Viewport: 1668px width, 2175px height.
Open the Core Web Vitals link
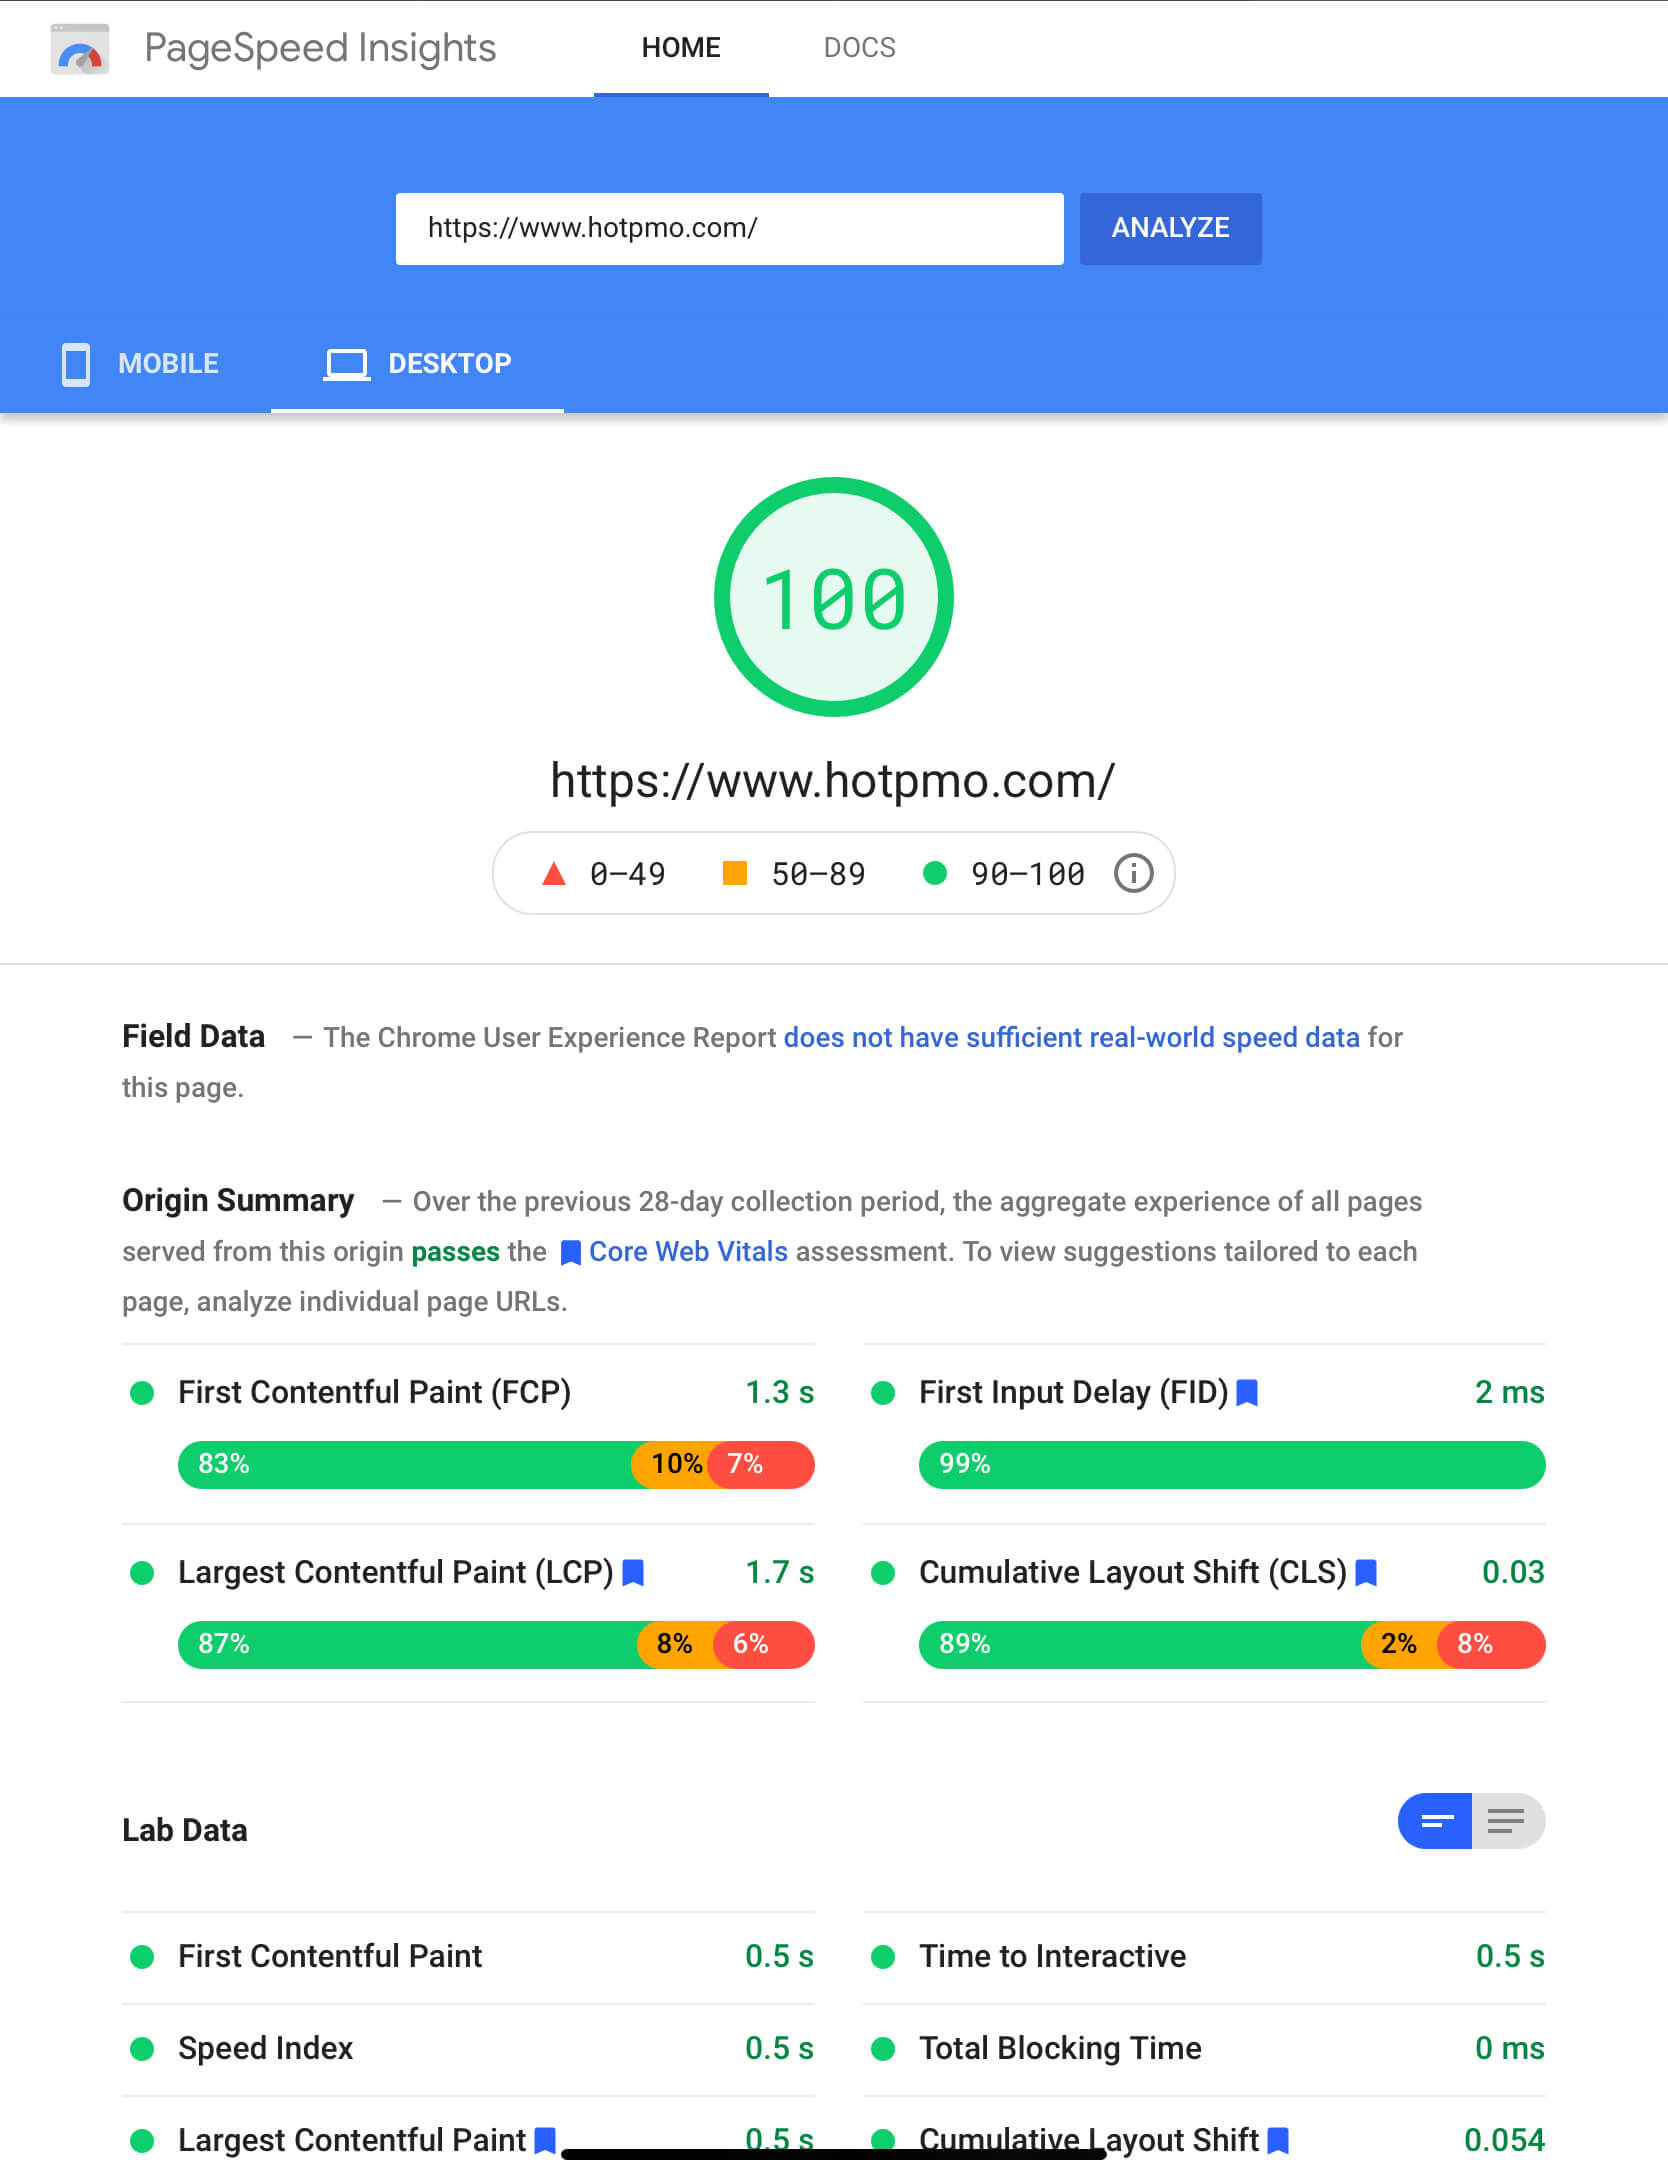point(687,1251)
